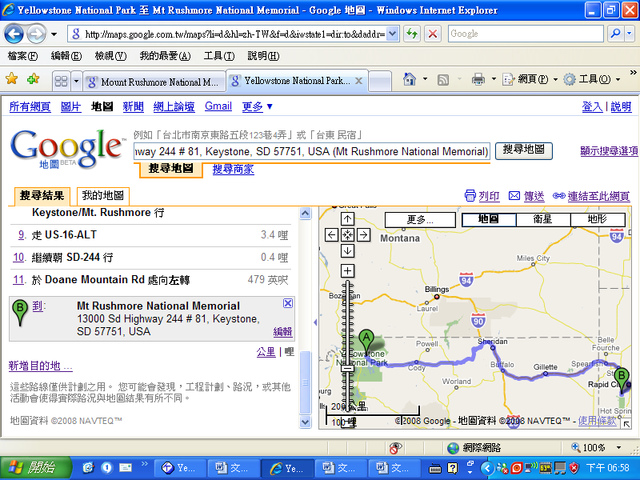Image resolution: width=640 pixels, height=480 pixels.
Task: Pan the map up with arrow button
Action: pyautogui.click(x=347, y=220)
